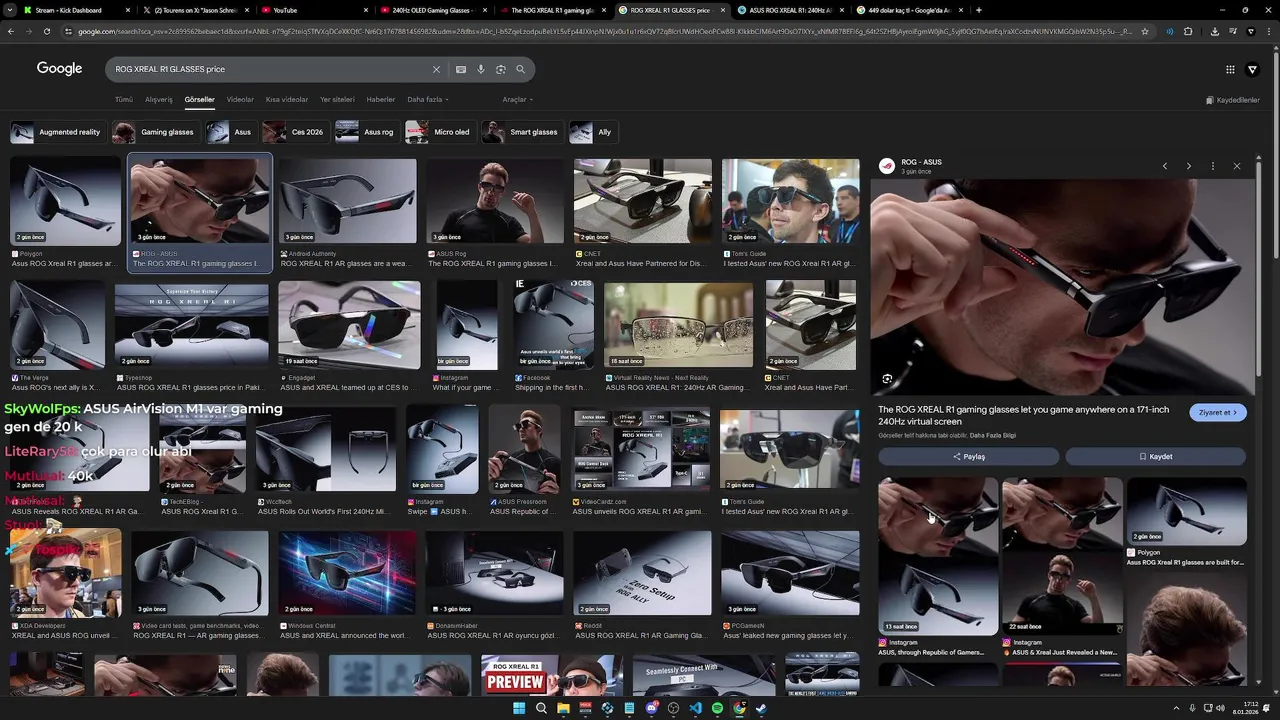Viewport: 1280px width, 720px height.
Task: Click the ROG - ASUS source logo
Action: pyautogui.click(x=886, y=166)
